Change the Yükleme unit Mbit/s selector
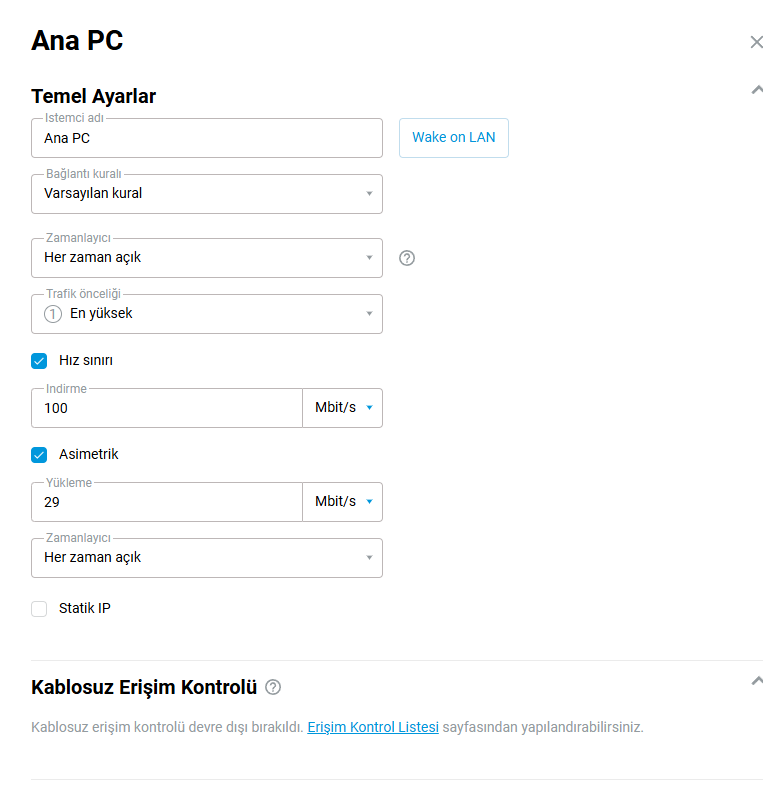This screenshot has width=763, height=787. tap(343, 502)
